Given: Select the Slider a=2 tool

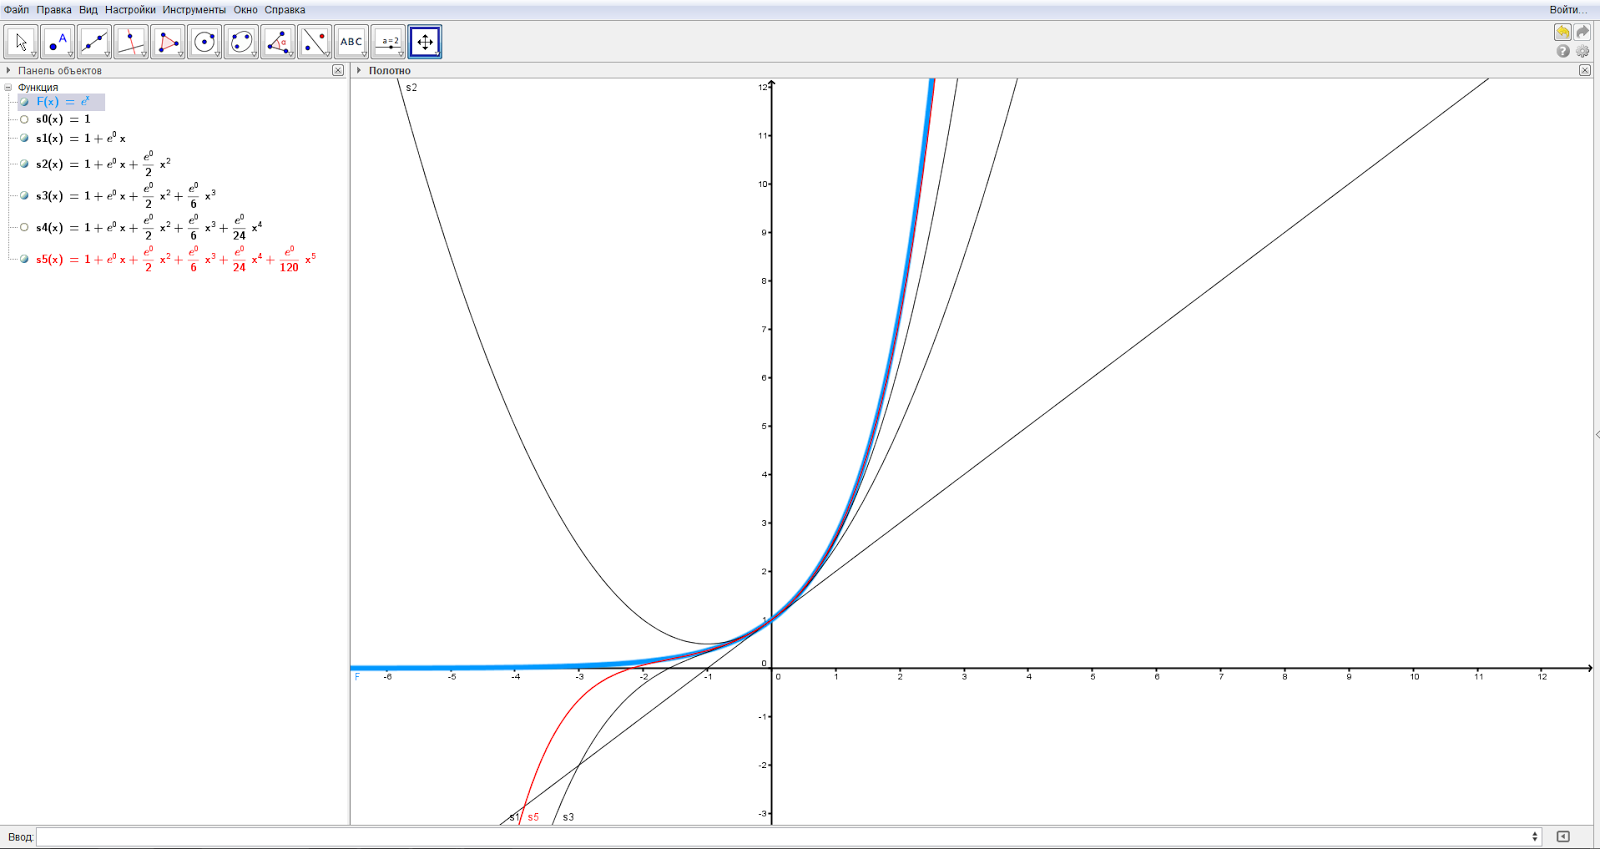Looking at the screenshot, I should [x=388, y=42].
